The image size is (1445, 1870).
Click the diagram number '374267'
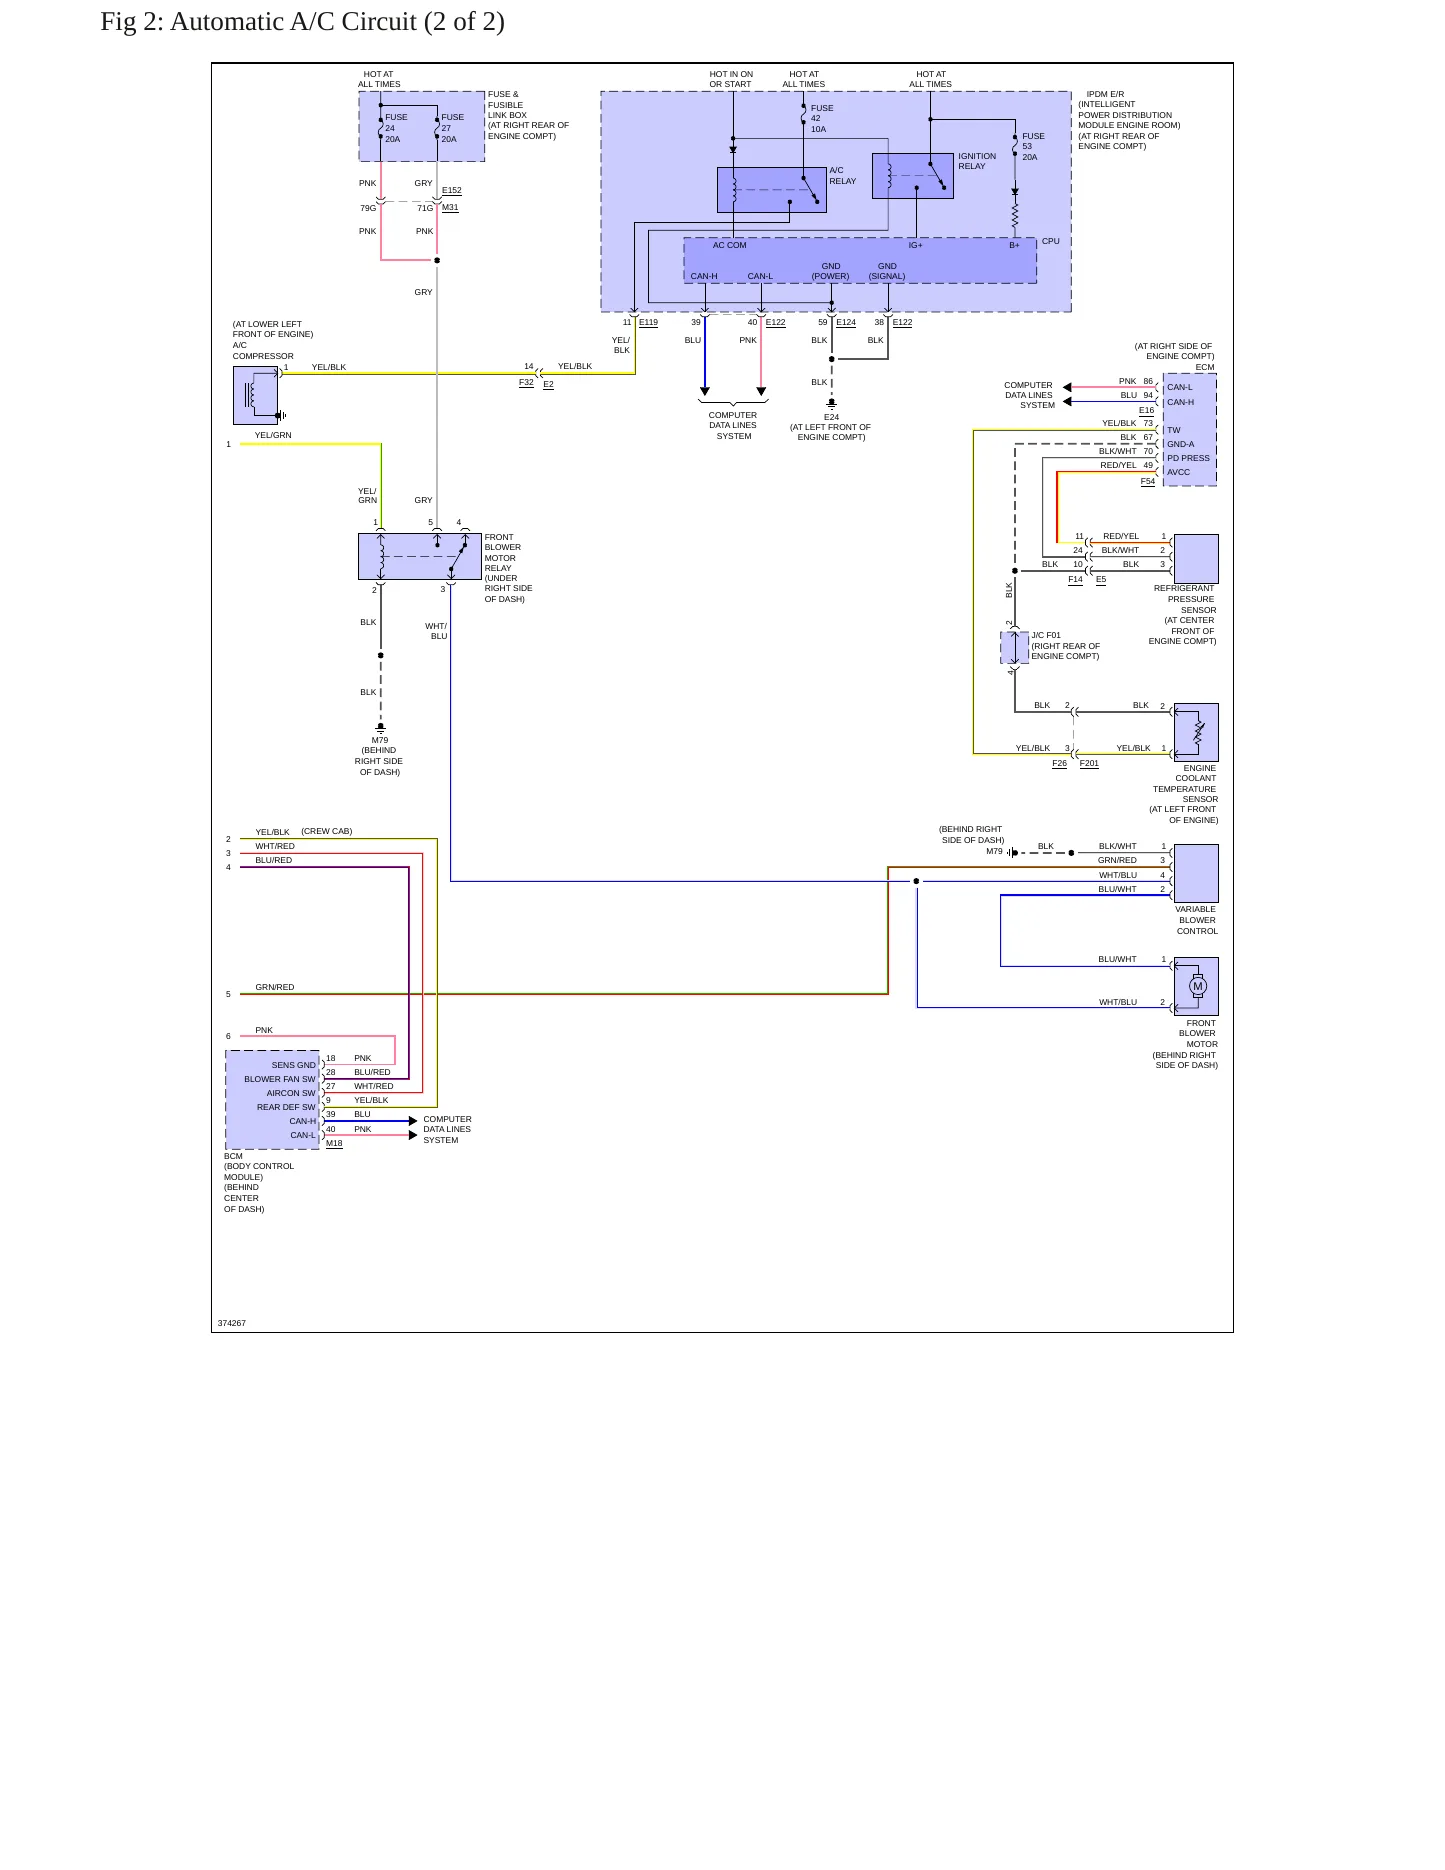pos(231,1323)
